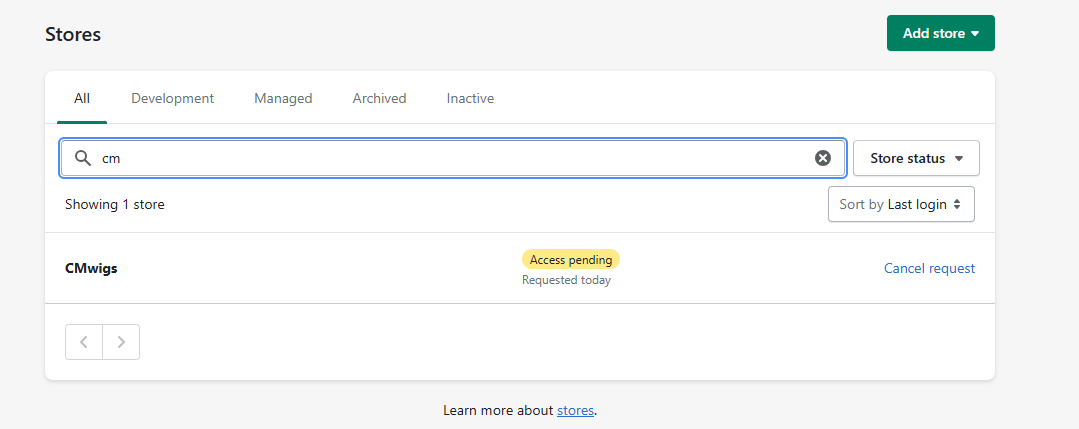Expand the Store status filter
Screen dimensions: 1079x429
coord(916,158)
